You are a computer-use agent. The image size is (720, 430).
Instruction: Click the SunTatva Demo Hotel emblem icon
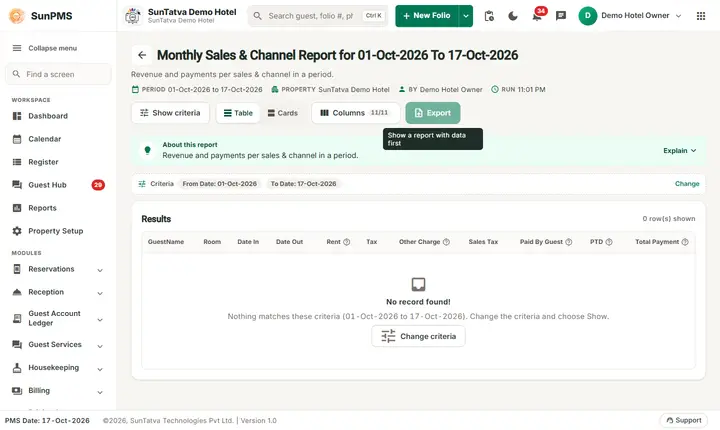(133, 16)
